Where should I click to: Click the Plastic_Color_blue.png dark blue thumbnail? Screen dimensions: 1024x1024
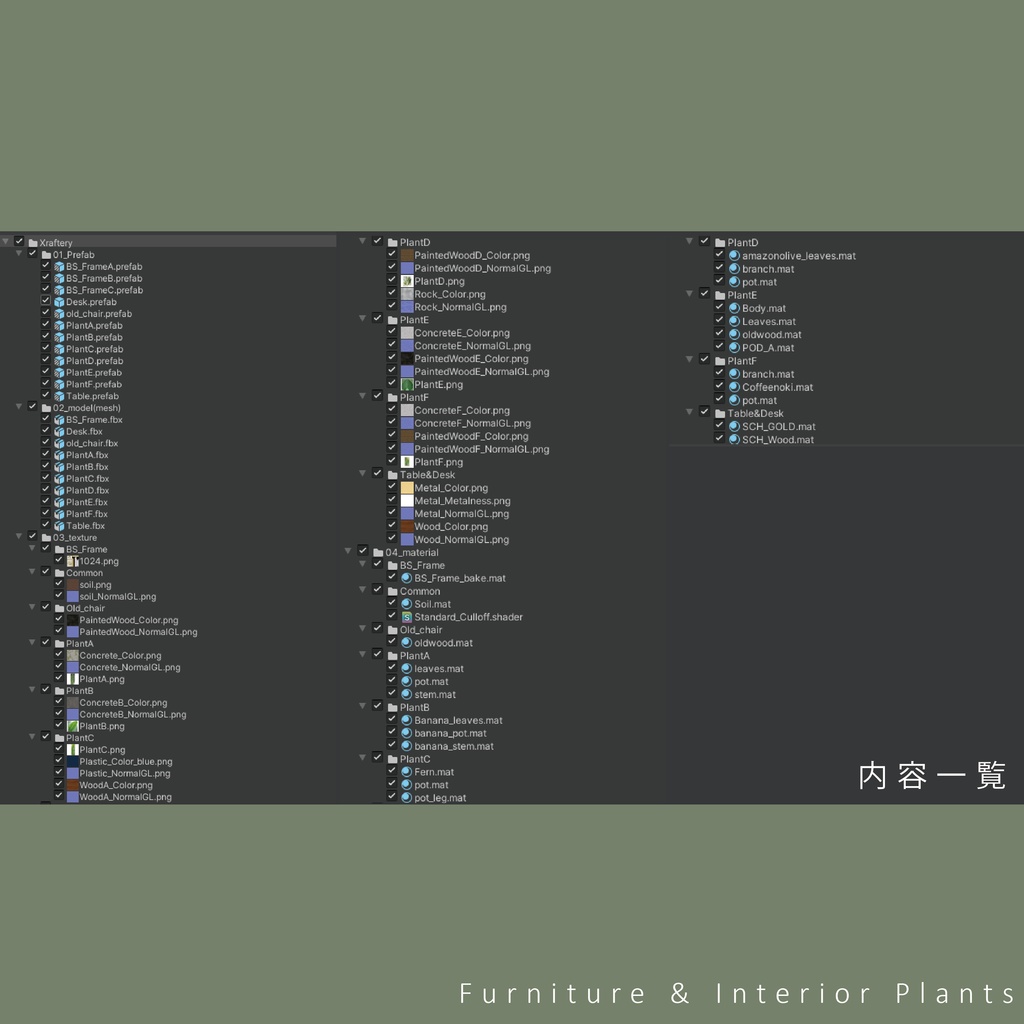[72, 761]
